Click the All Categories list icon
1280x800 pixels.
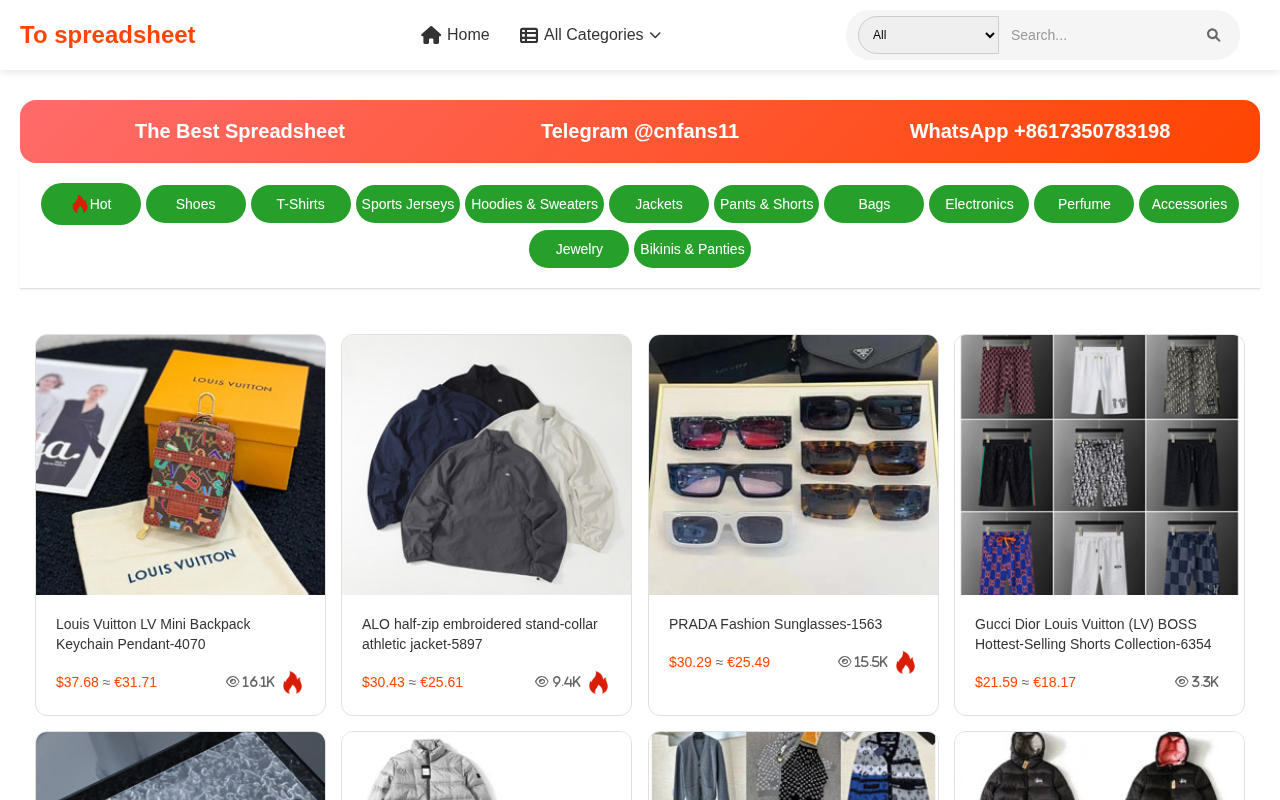click(529, 35)
